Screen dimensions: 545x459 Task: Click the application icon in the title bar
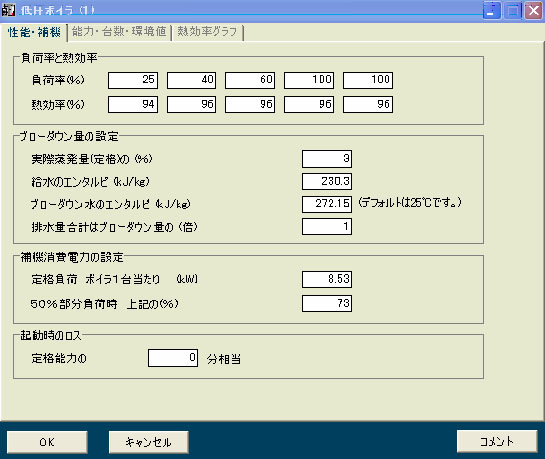[x=8, y=9]
